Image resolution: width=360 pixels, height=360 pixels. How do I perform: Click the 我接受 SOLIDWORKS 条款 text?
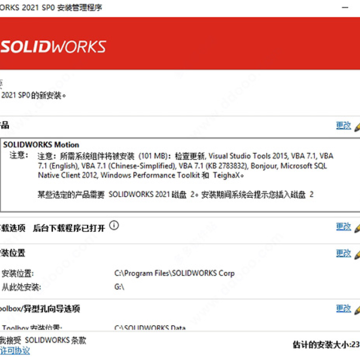[x=43, y=340]
